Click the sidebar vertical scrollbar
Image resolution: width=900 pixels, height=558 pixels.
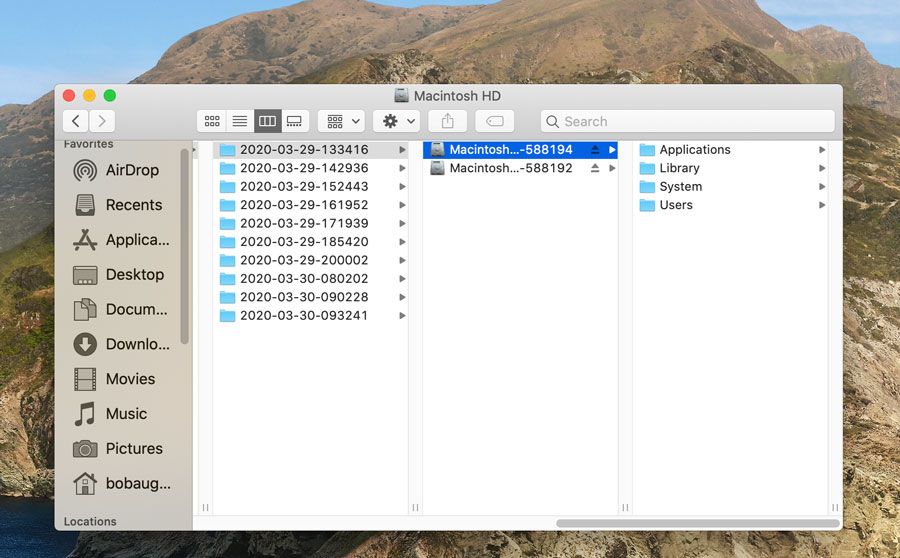point(184,247)
